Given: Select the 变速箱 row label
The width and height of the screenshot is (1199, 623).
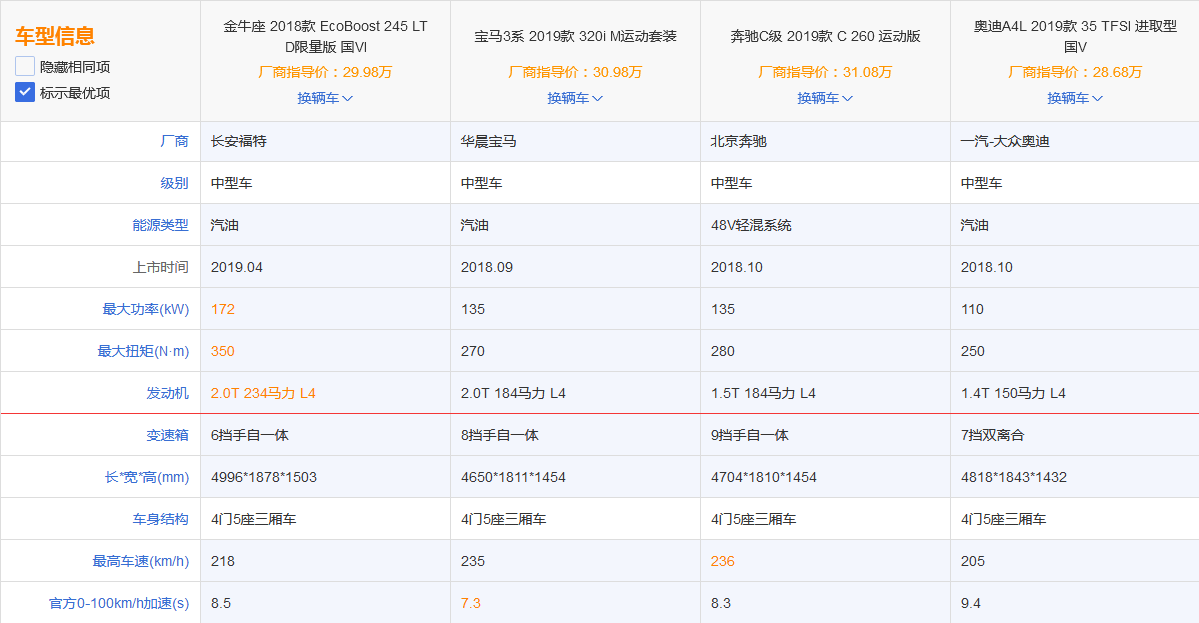Looking at the screenshot, I should tap(167, 436).
